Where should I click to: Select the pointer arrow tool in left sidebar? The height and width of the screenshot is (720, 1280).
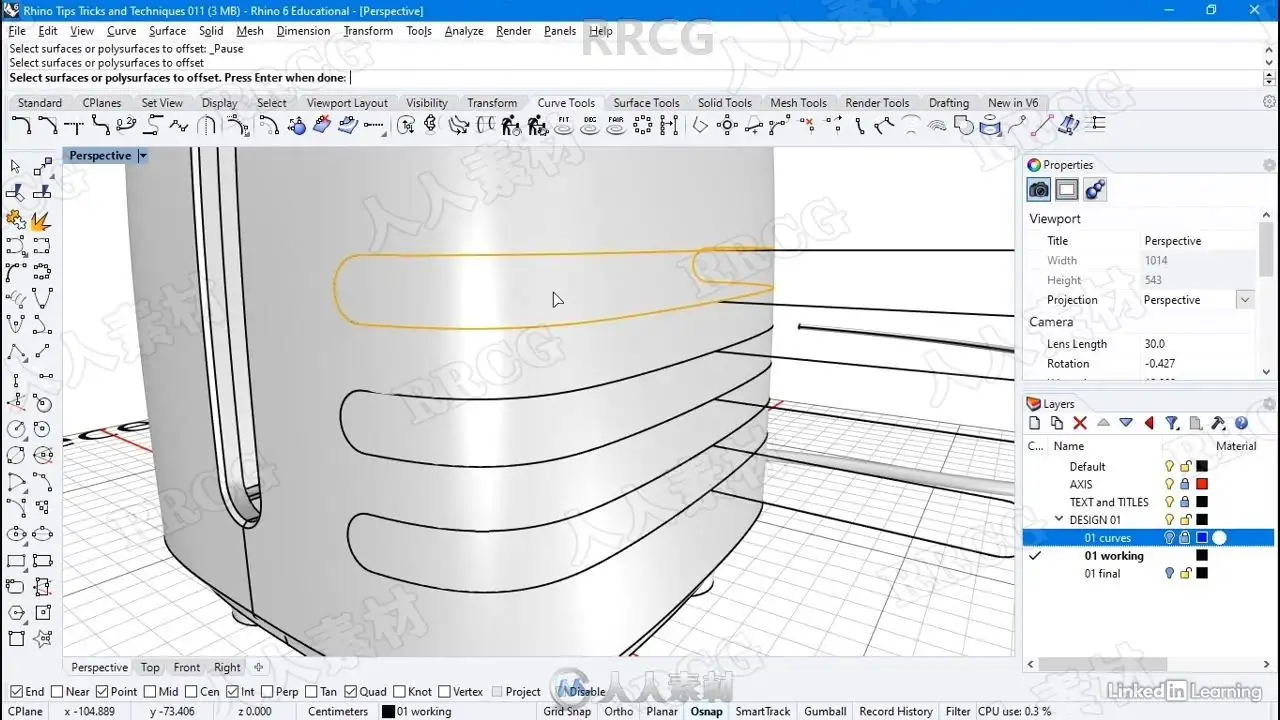[16, 167]
